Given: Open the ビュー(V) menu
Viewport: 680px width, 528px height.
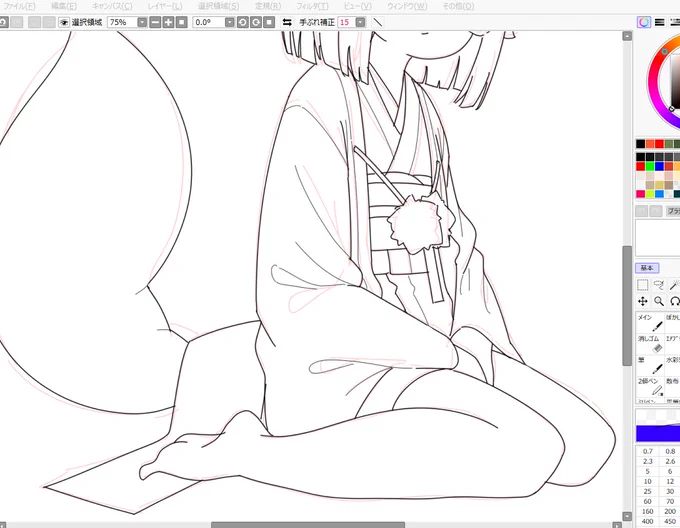Looking at the screenshot, I should 357,6.
